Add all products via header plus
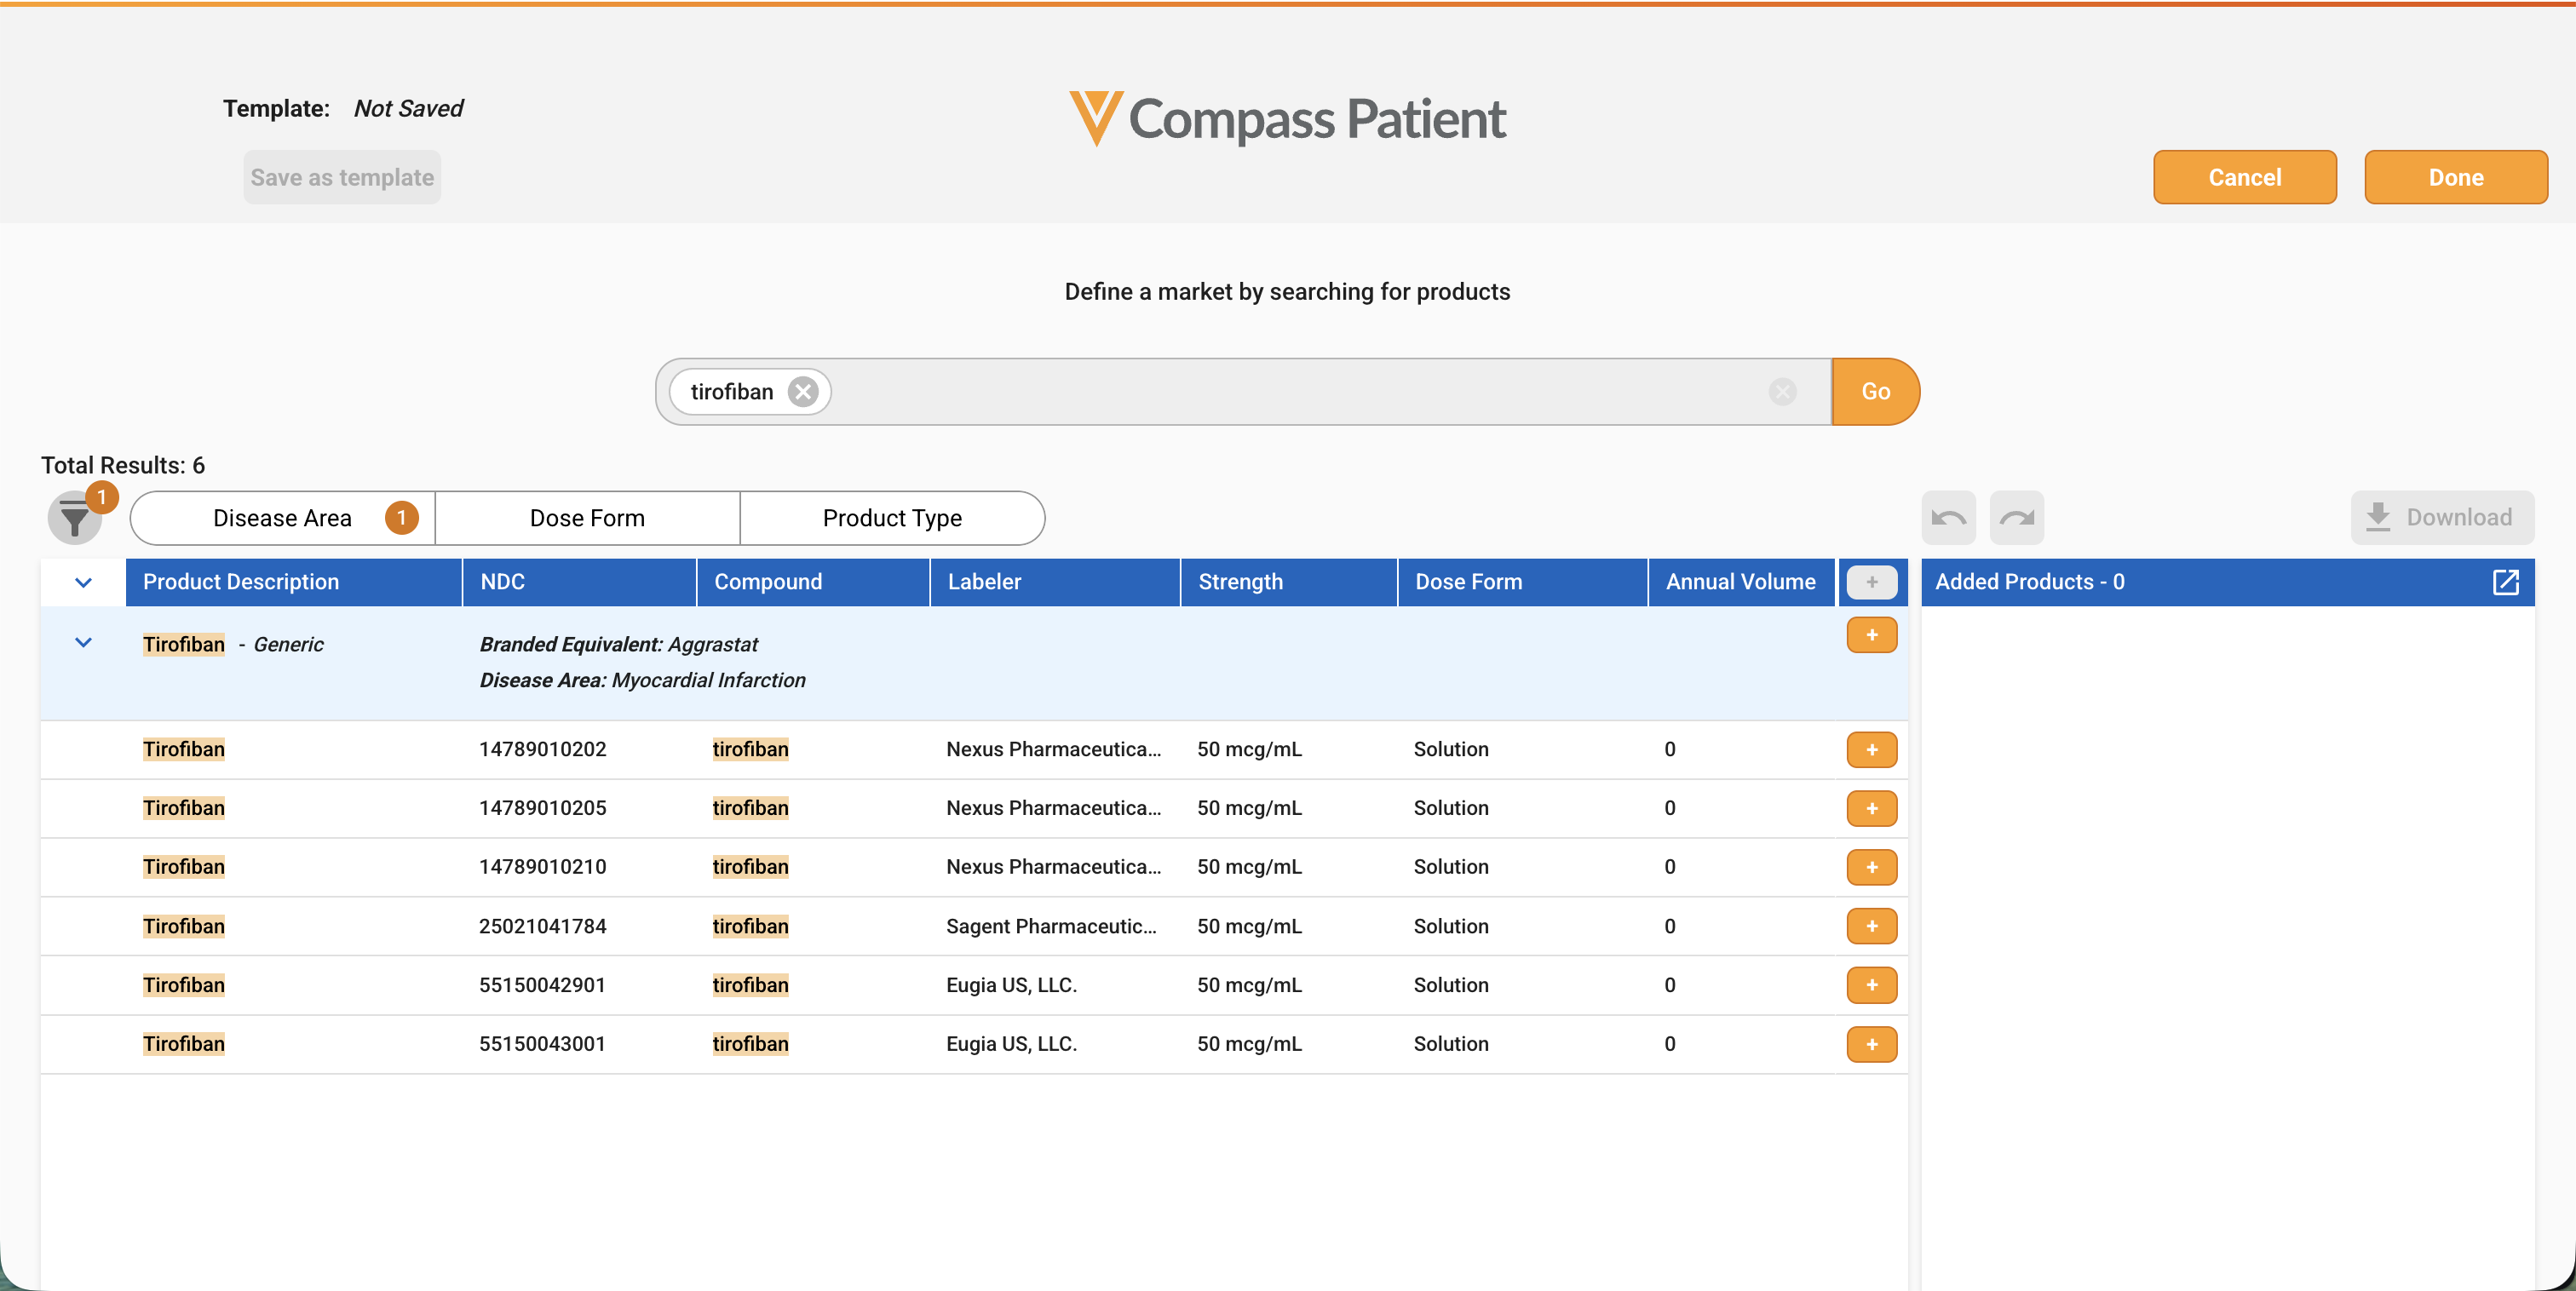This screenshot has height=1291, width=2576. [x=1872, y=582]
